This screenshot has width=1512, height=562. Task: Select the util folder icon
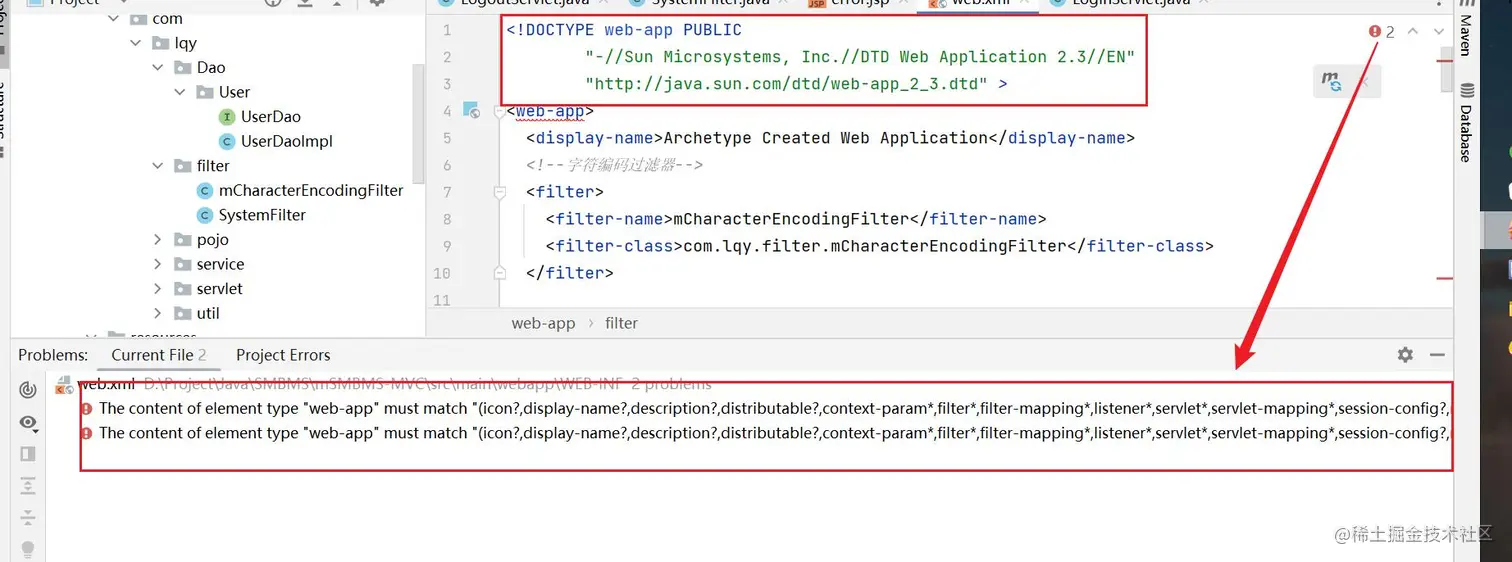[x=182, y=313]
